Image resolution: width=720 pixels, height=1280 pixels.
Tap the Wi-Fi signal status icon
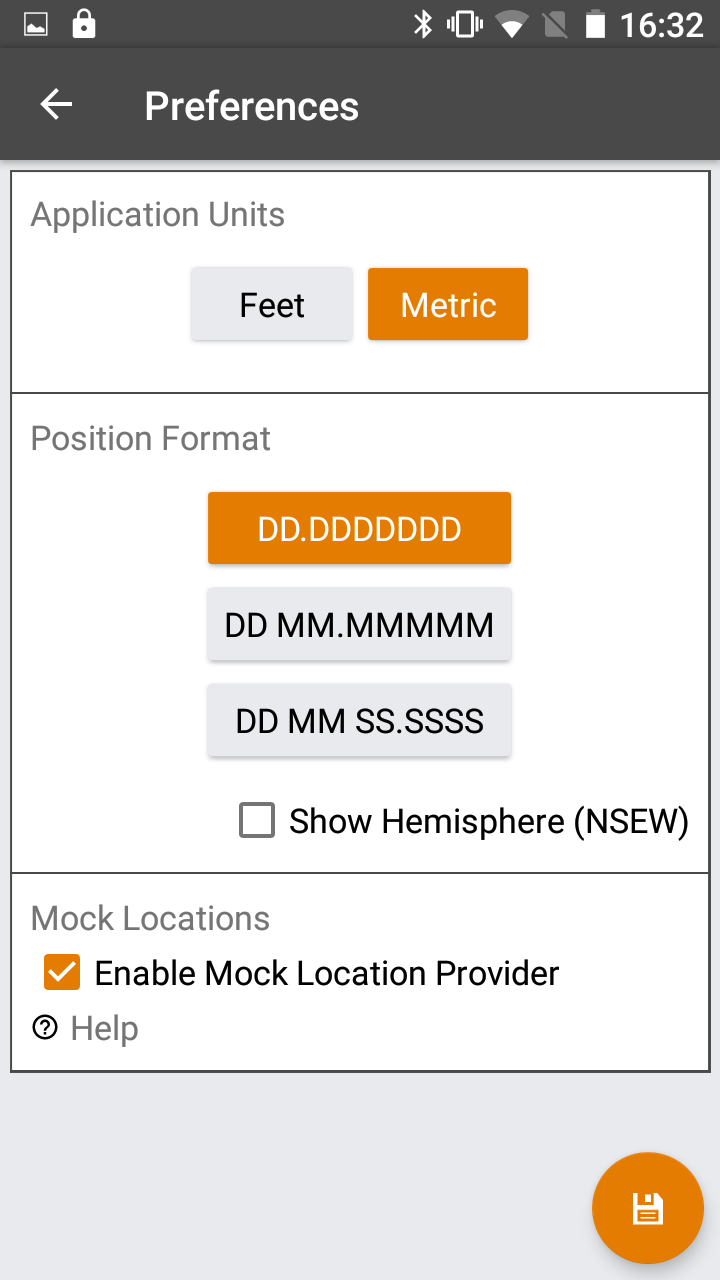pos(512,24)
